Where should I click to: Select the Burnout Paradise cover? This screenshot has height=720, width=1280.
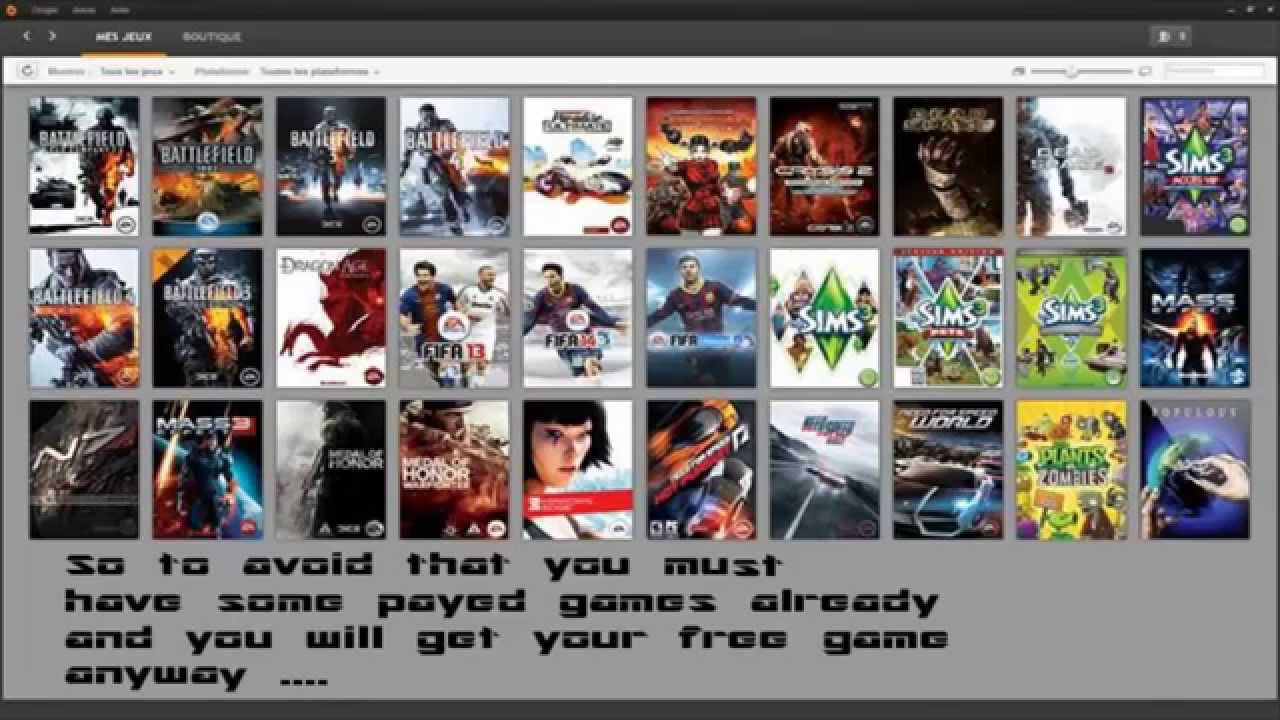click(x=578, y=166)
